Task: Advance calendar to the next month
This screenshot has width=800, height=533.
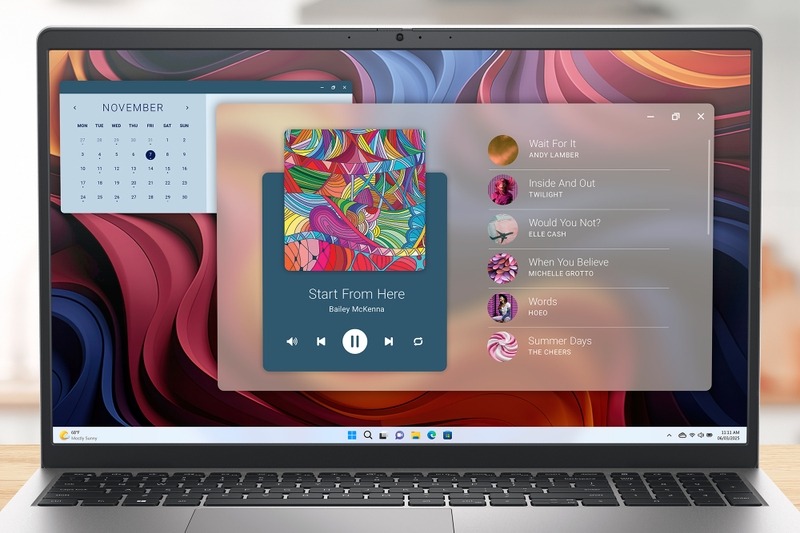Action: (x=187, y=108)
